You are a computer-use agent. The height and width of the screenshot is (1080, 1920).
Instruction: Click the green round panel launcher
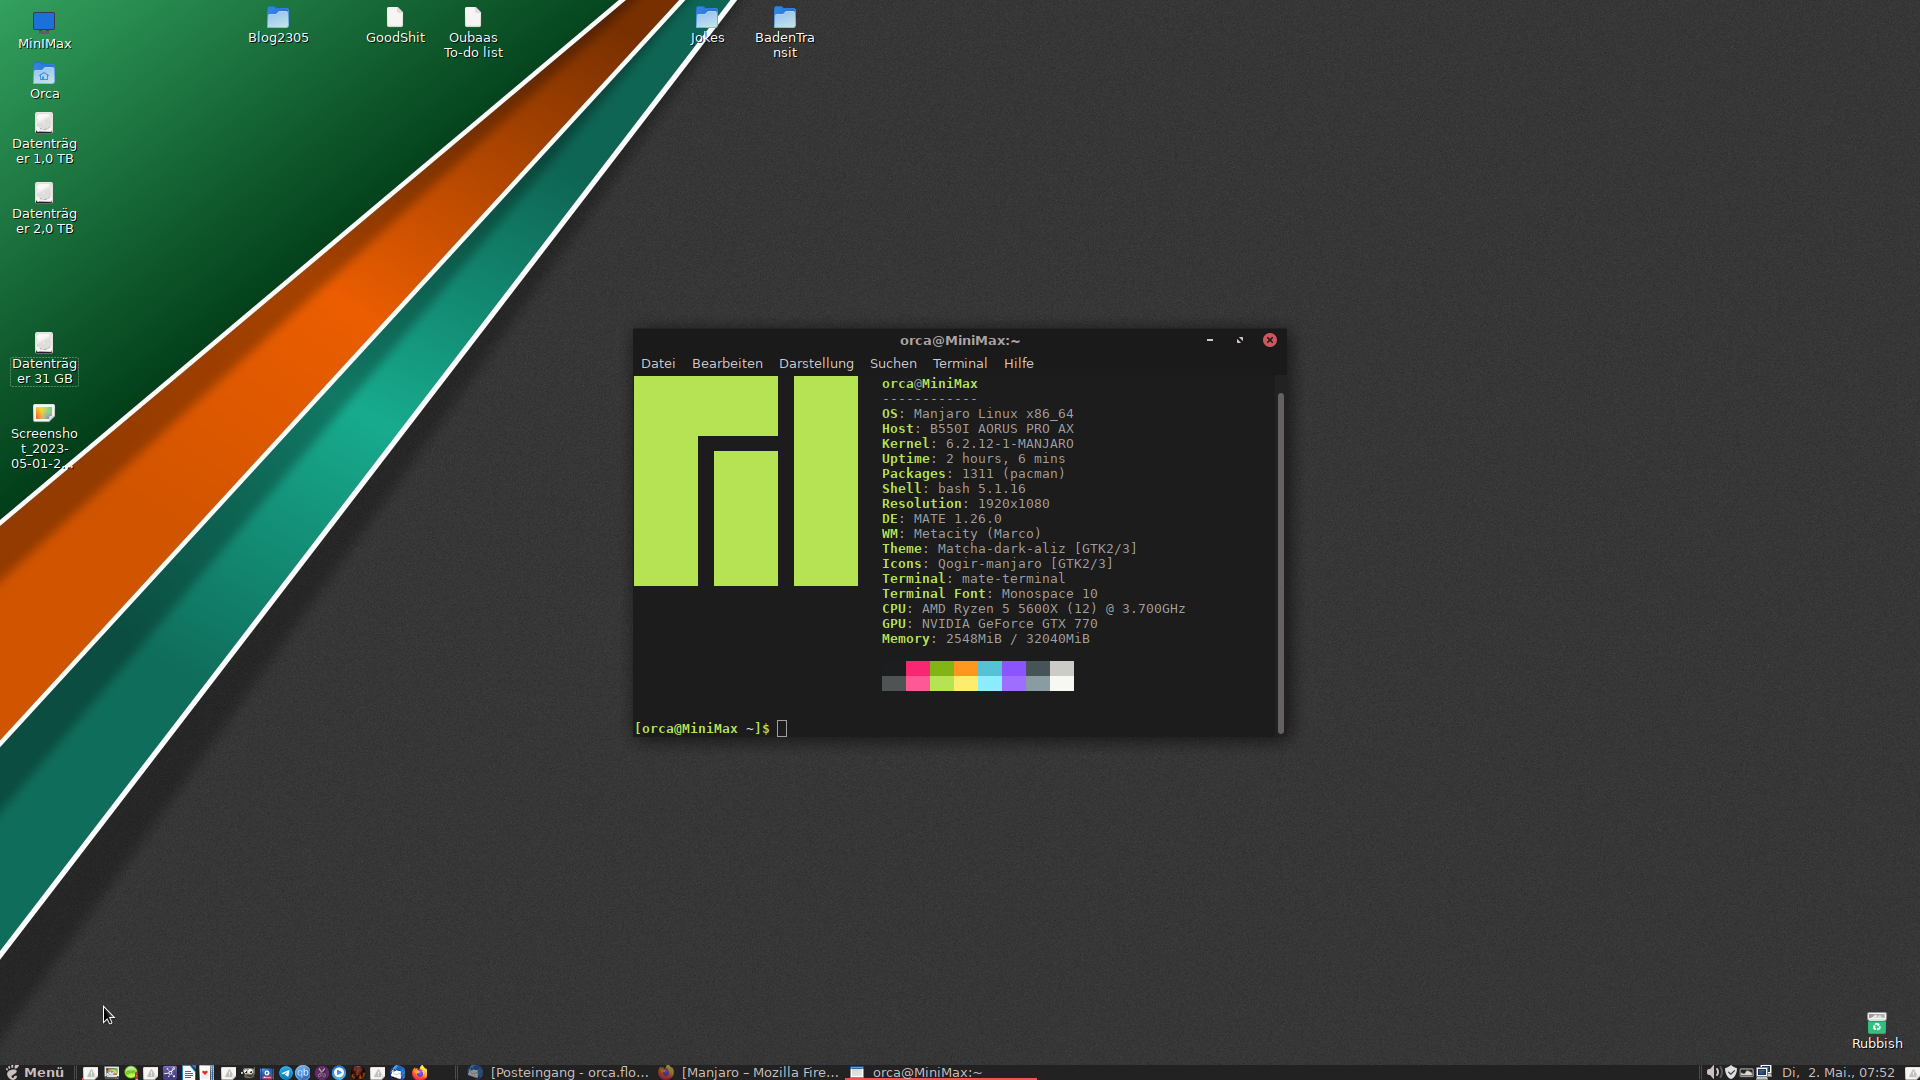pos(131,1072)
